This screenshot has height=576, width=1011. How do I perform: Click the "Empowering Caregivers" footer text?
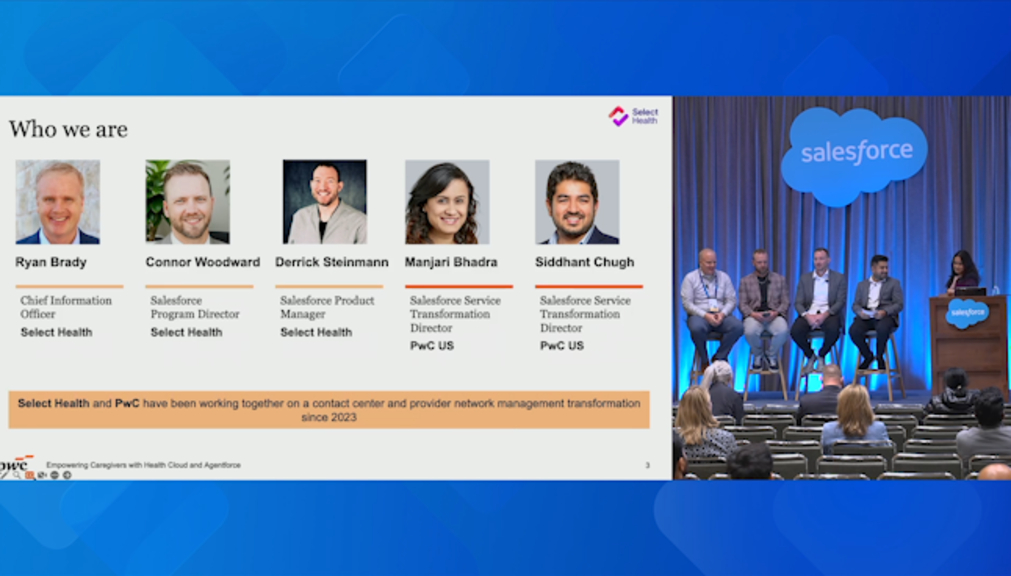click(x=143, y=466)
